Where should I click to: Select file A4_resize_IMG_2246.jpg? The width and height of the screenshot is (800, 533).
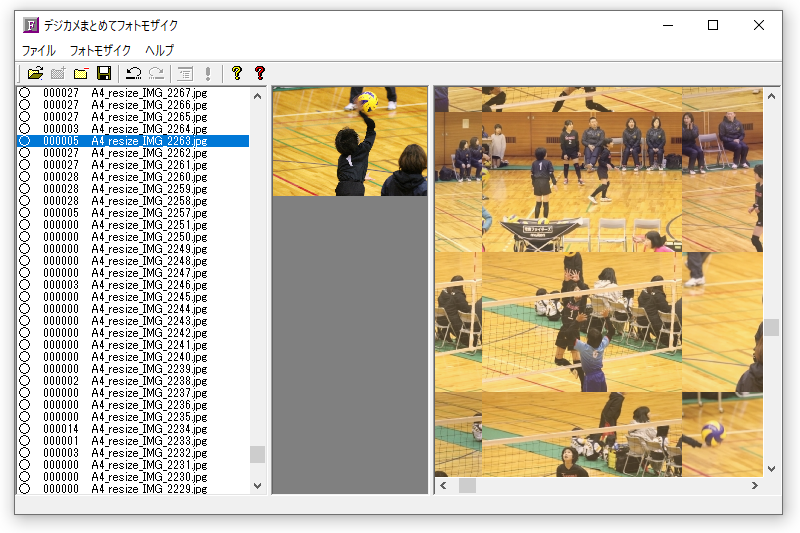[x=149, y=285]
